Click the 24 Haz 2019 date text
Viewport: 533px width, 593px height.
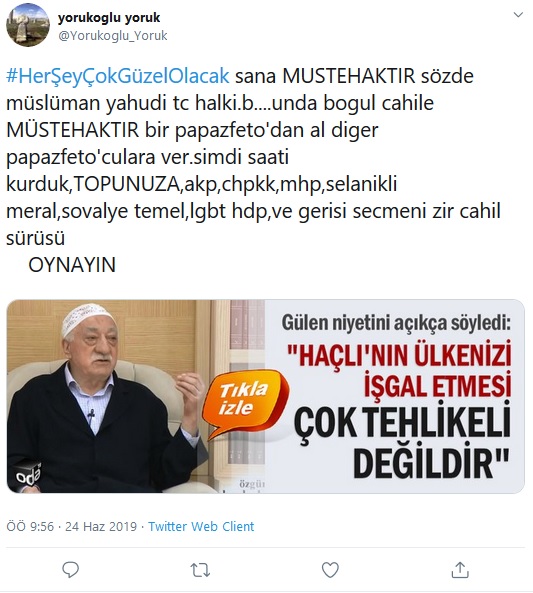[101, 526]
